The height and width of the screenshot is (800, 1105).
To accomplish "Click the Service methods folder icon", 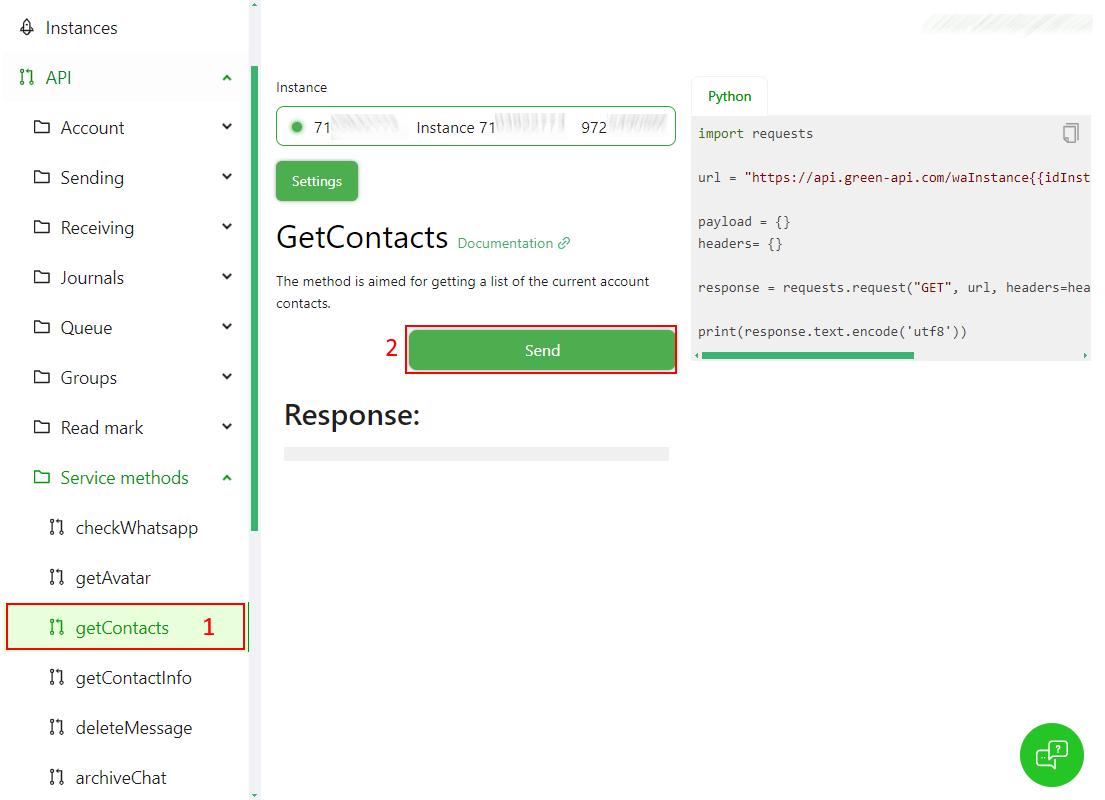I will click(42, 477).
